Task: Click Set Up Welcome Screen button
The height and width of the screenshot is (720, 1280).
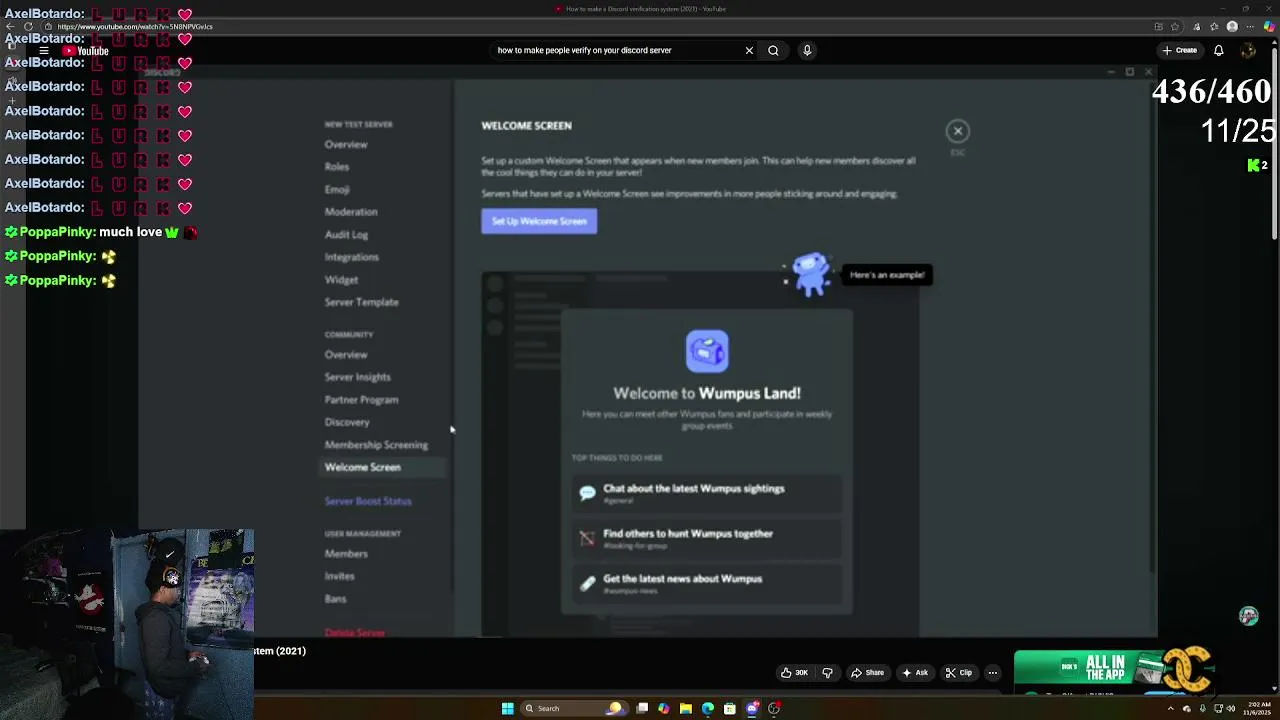Action: pyautogui.click(x=539, y=221)
